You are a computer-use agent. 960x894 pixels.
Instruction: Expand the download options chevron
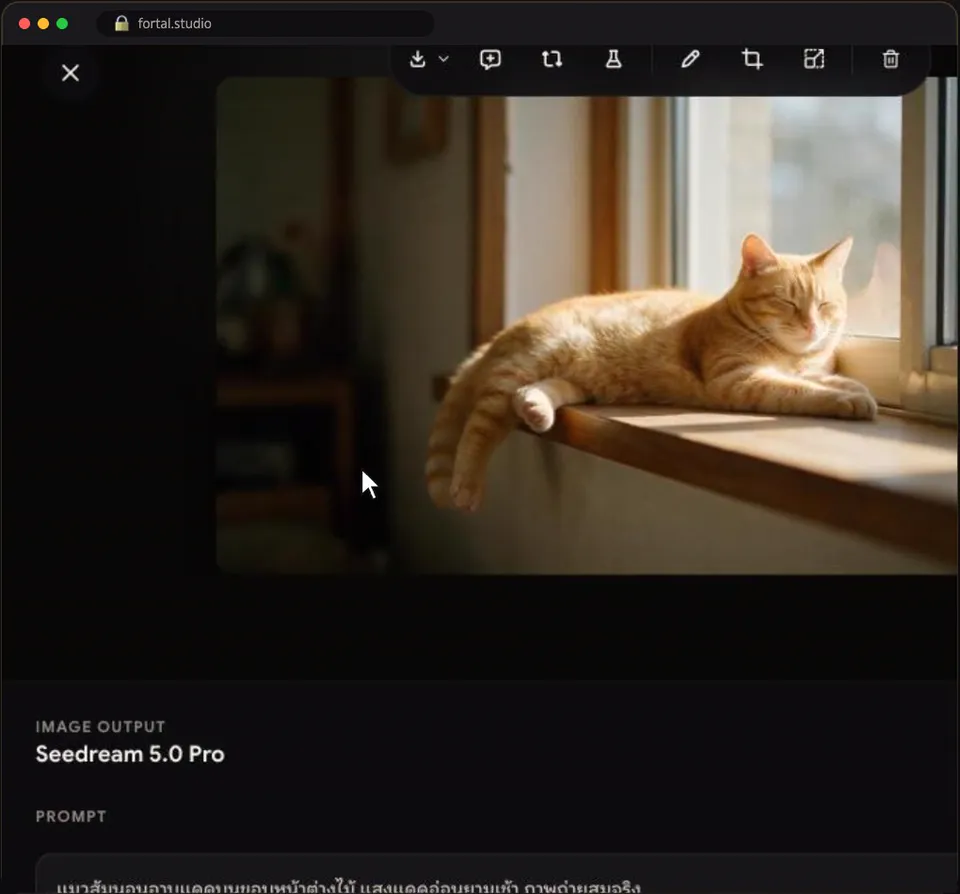point(444,59)
